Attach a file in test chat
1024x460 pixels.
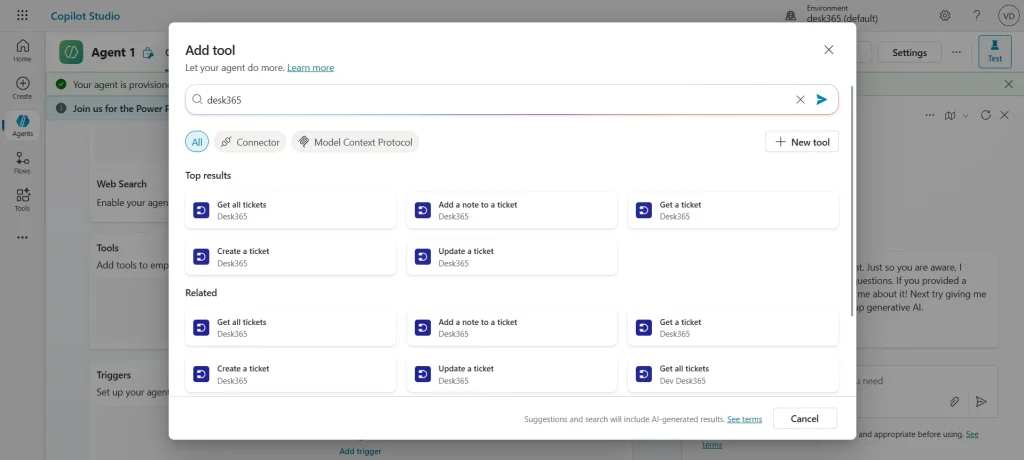click(x=954, y=401)
